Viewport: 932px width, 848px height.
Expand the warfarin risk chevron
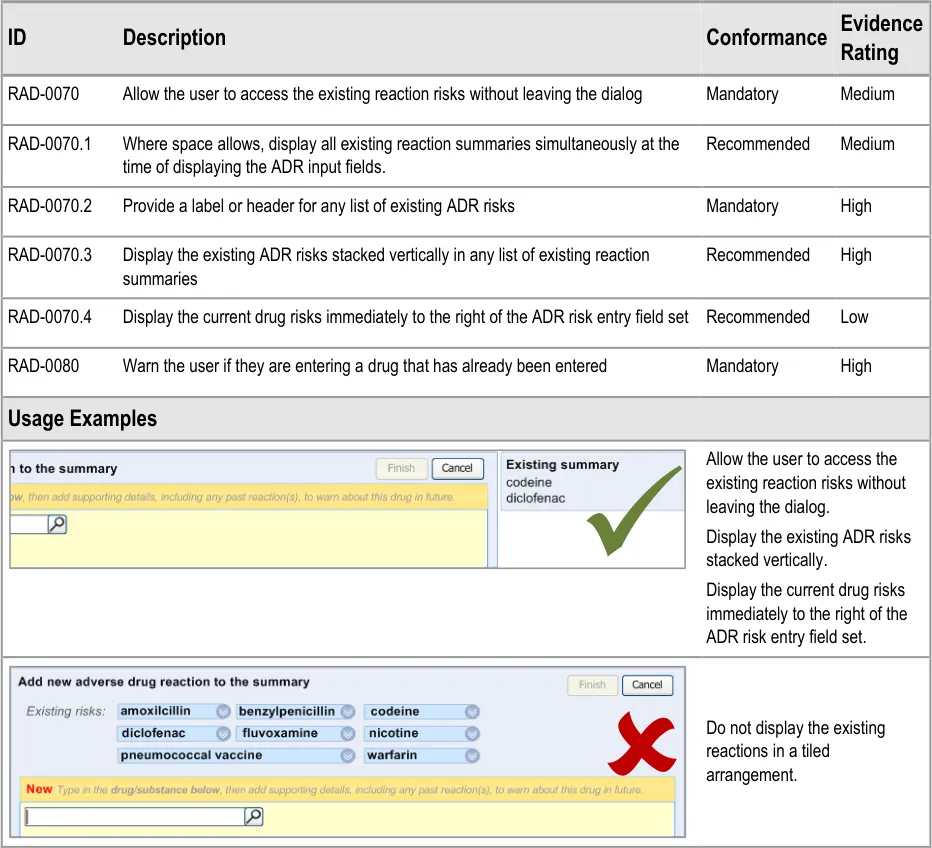472,756
